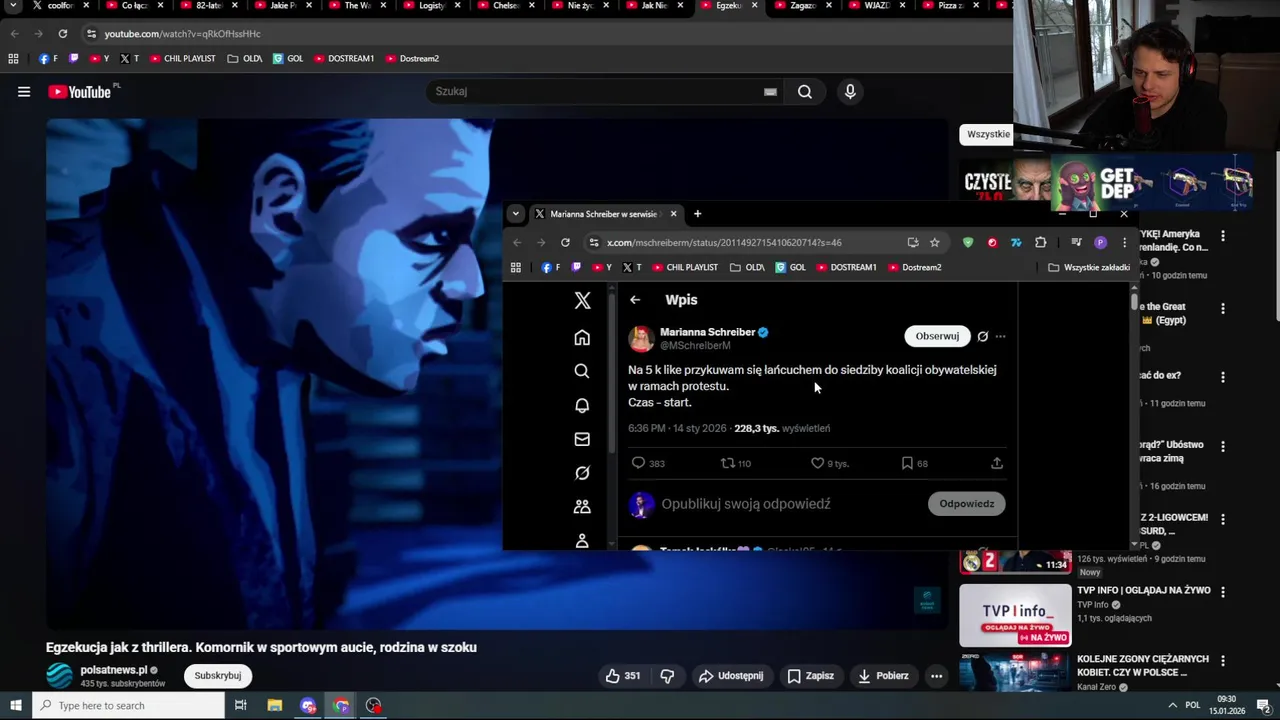
Task: Bookmark the tweet via the 68 bookmark icon
Action: (907, 463)
